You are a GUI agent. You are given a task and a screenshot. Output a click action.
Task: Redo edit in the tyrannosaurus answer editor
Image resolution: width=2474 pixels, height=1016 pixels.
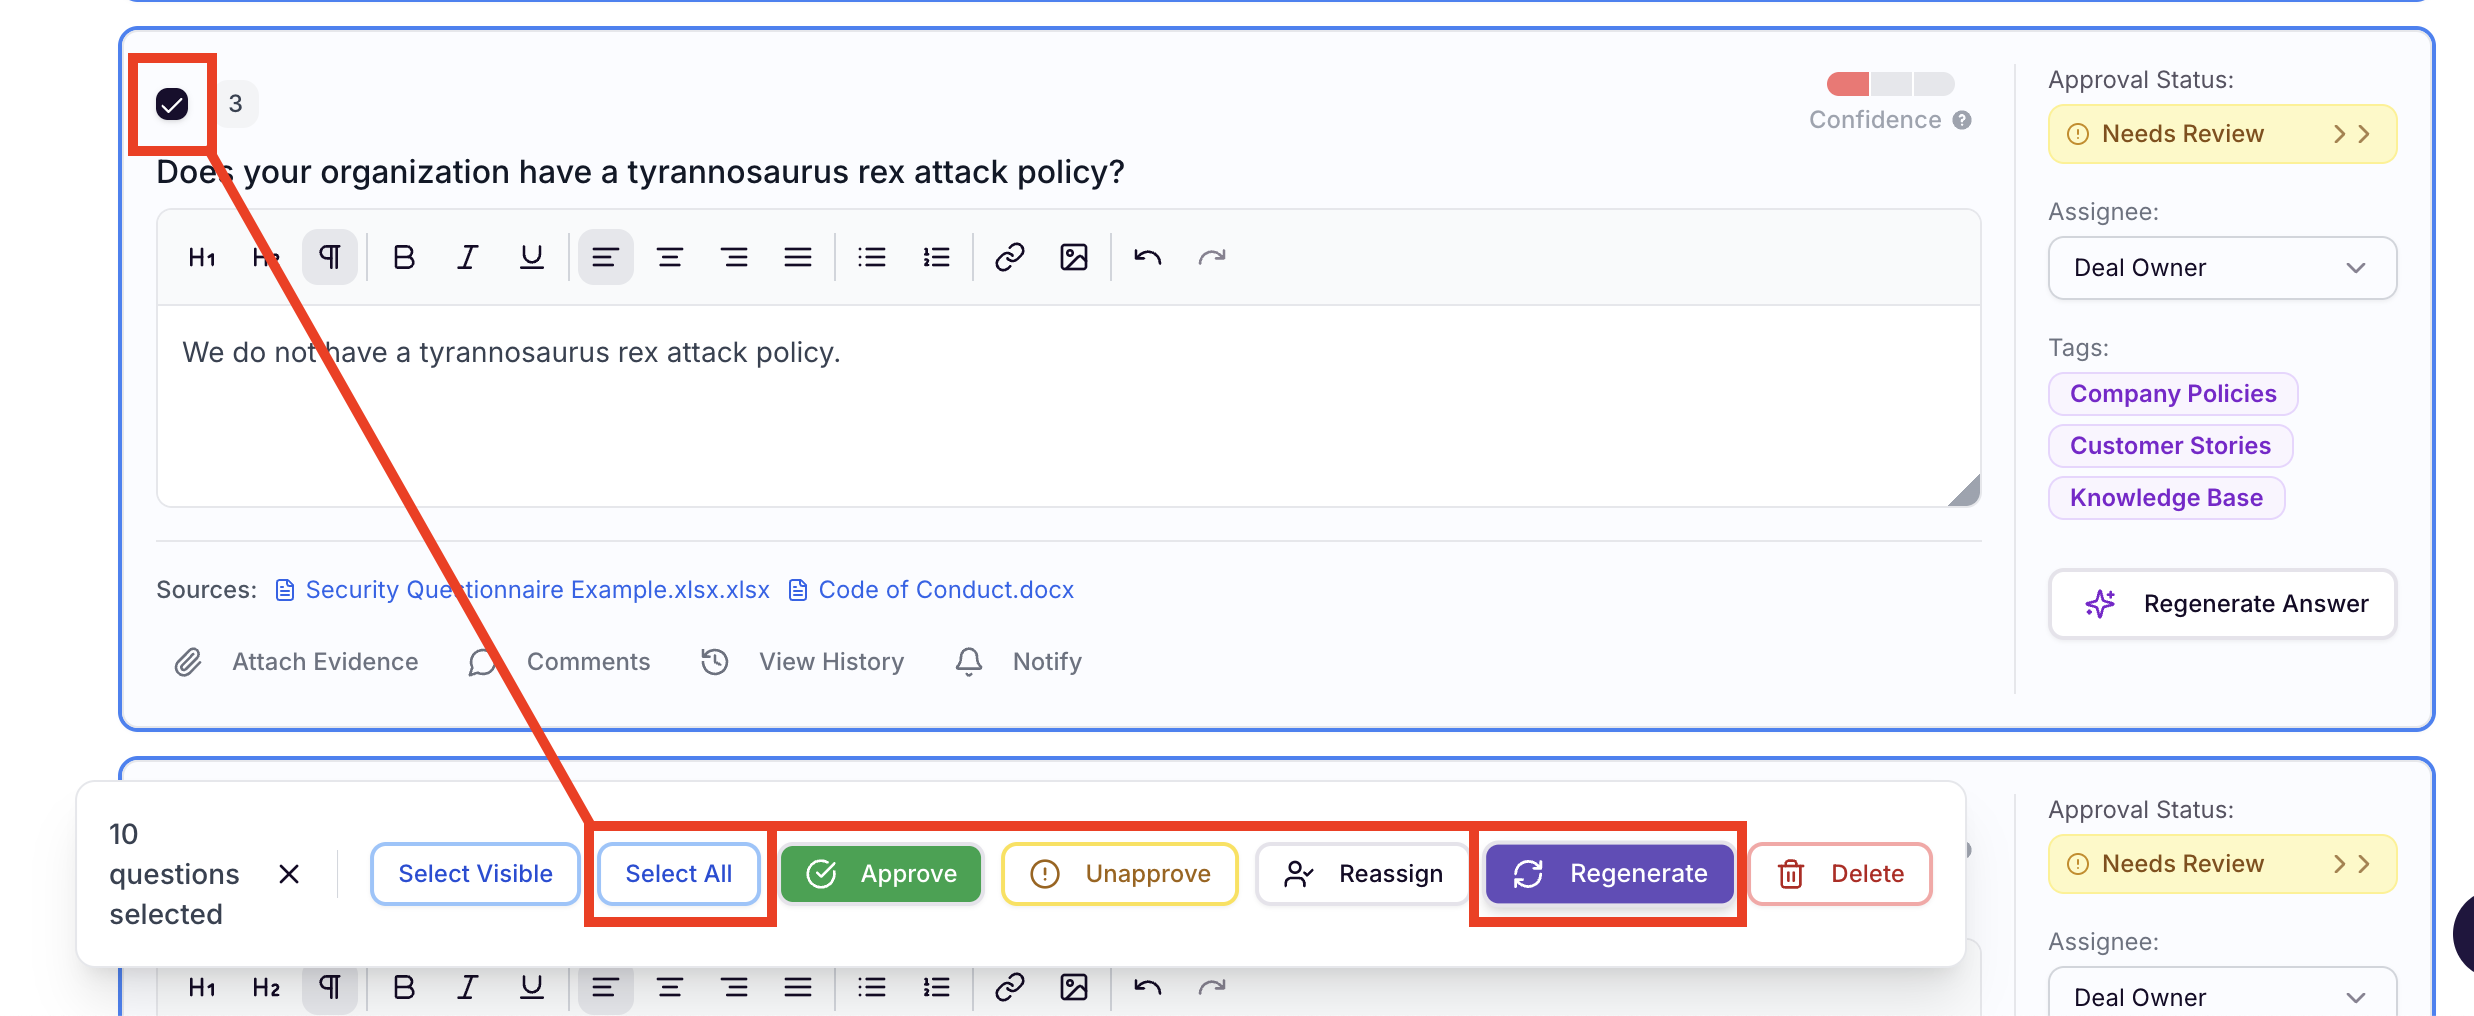coord(1212,258)
